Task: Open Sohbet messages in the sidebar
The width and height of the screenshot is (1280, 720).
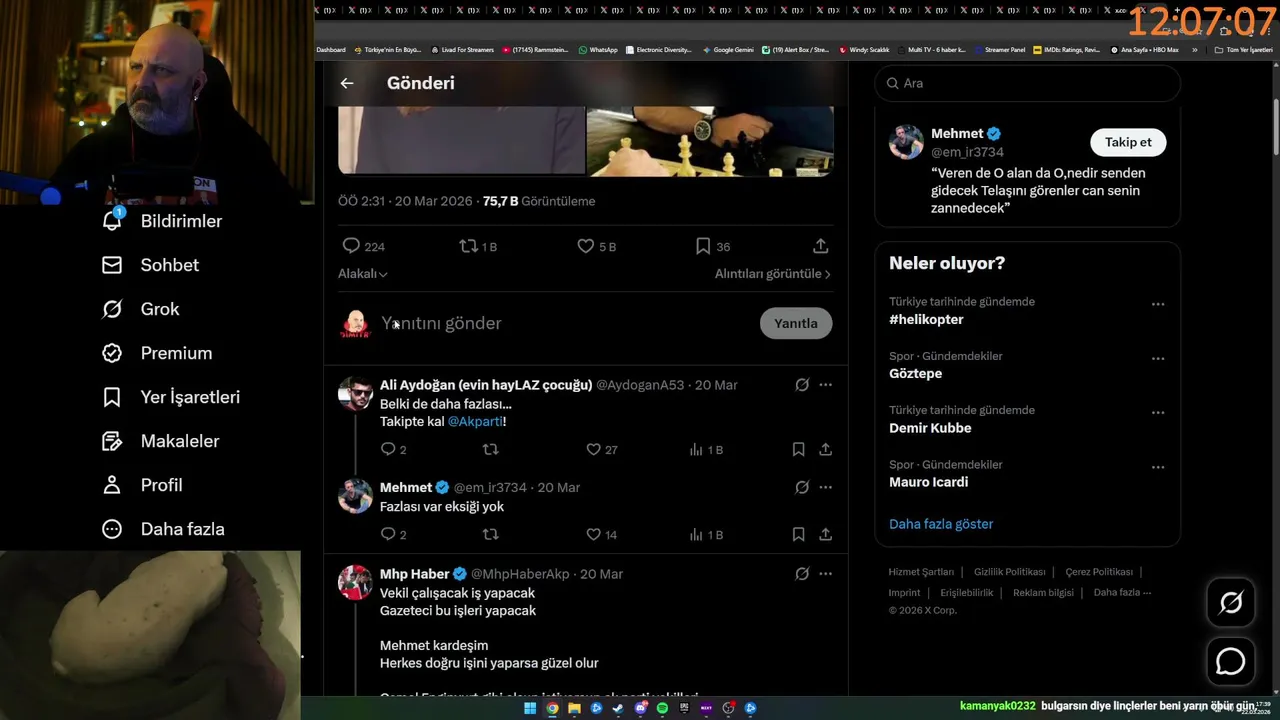Action: [150, 265]
